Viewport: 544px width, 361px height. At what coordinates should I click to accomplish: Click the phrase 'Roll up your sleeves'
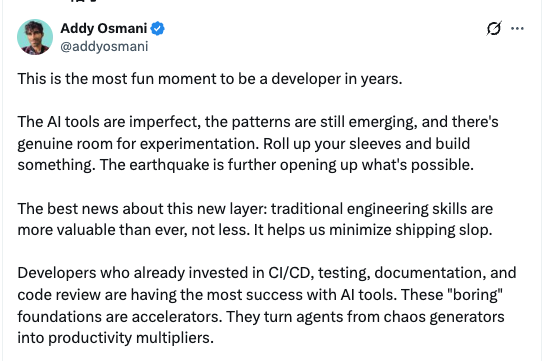pos(332,144)
